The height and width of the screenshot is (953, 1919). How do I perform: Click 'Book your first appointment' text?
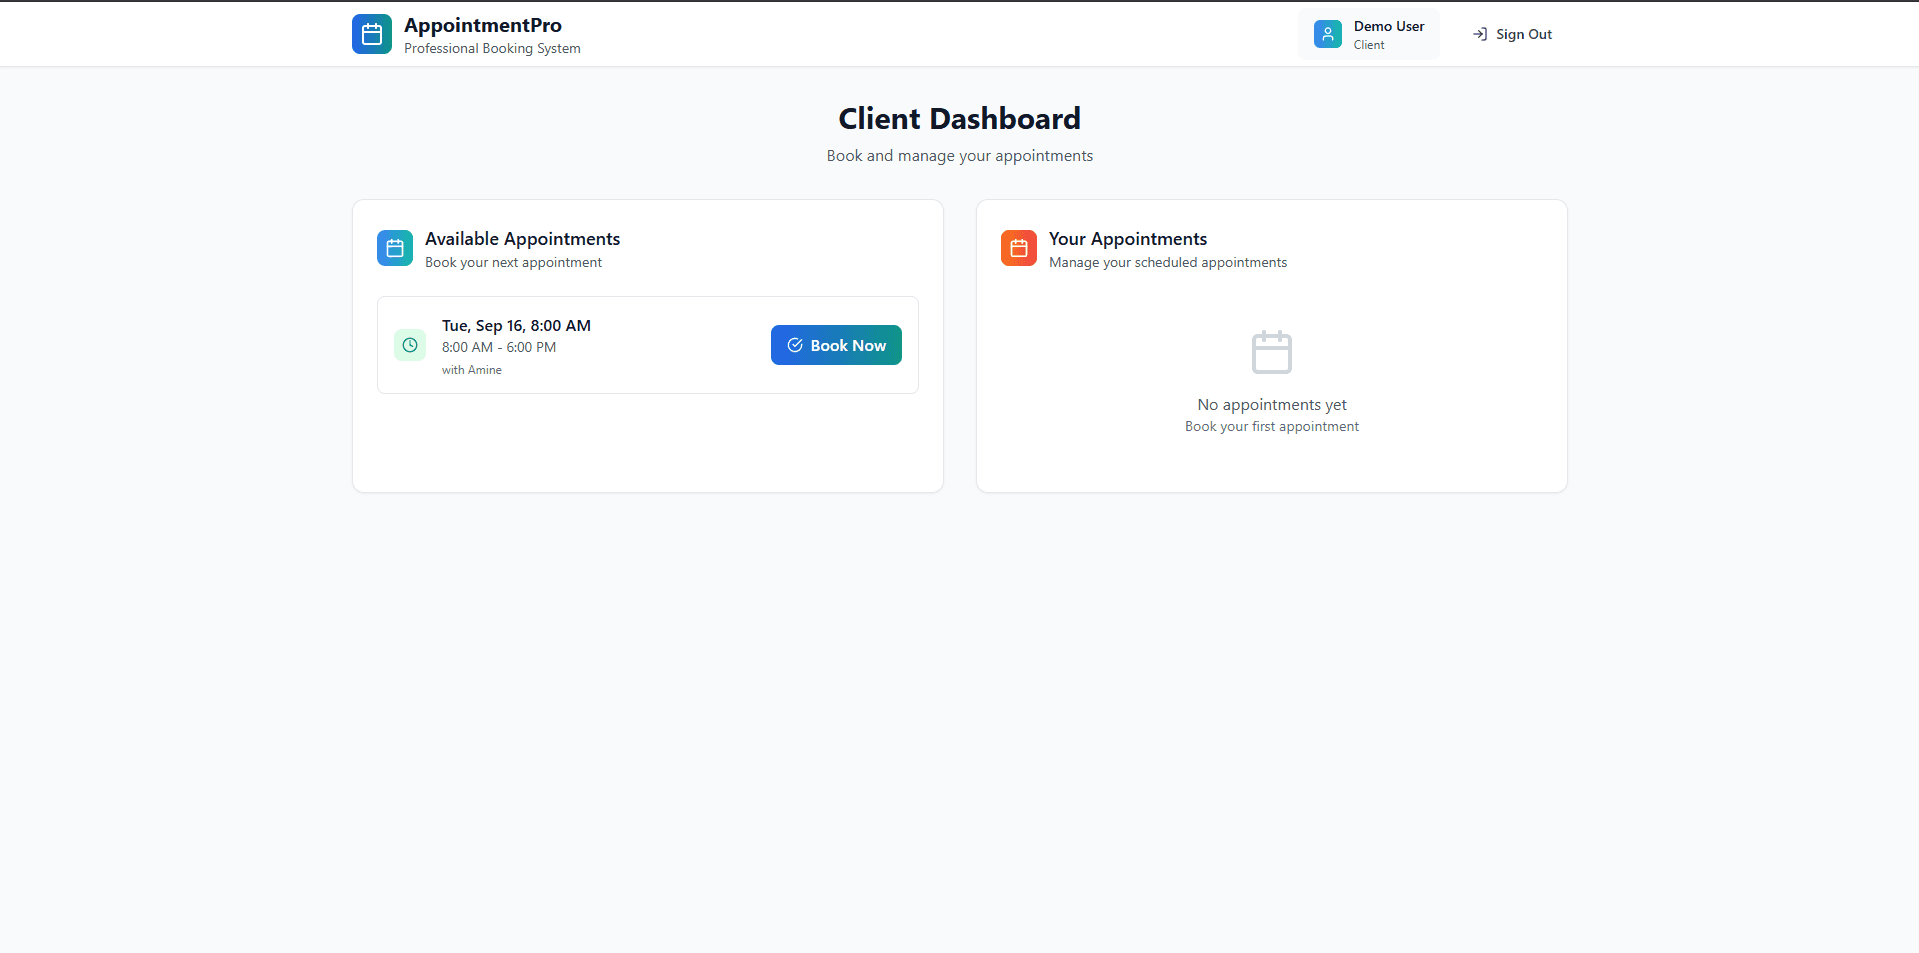click(1272, 427)
